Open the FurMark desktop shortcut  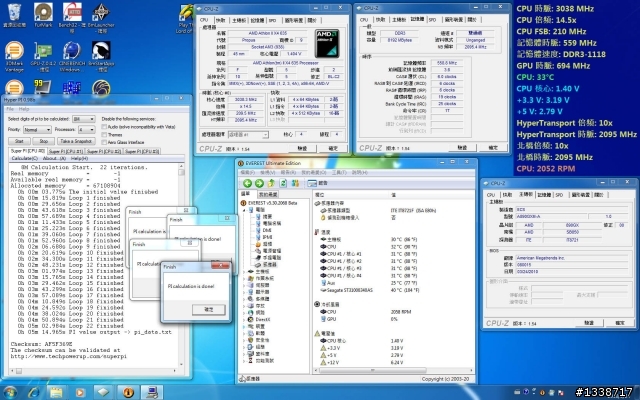click(x=43, y=15)
